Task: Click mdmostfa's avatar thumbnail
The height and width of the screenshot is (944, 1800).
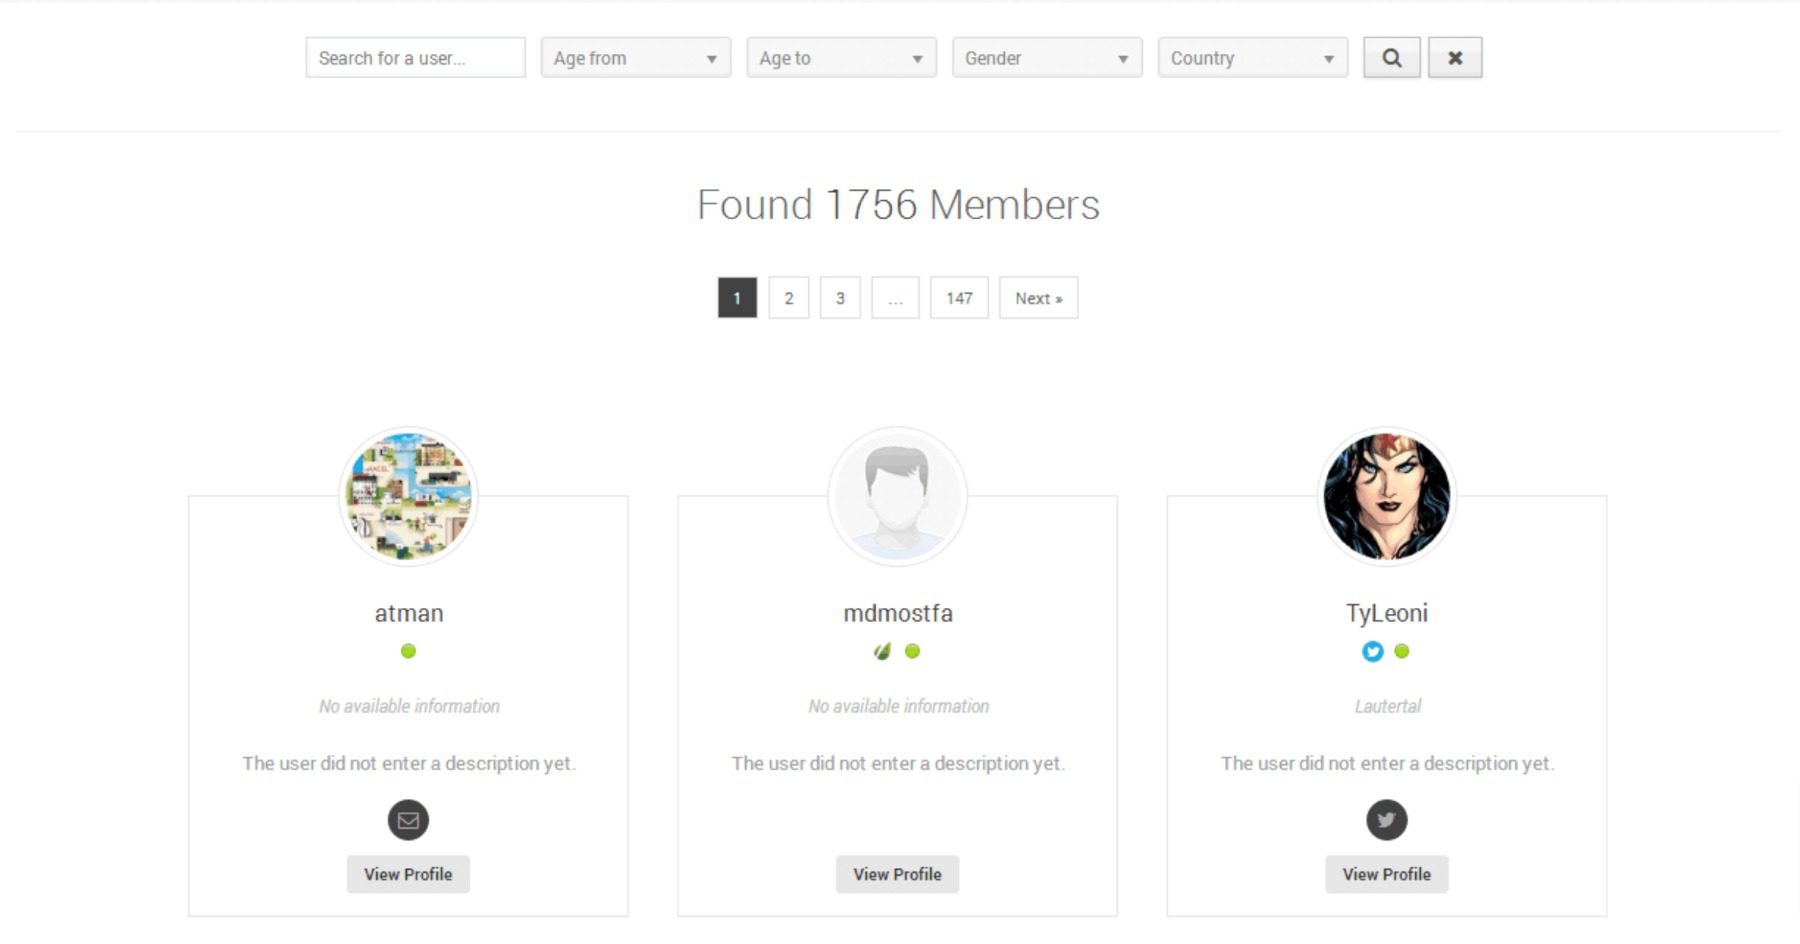Action: pyautogui.click(x=897, y=496)
